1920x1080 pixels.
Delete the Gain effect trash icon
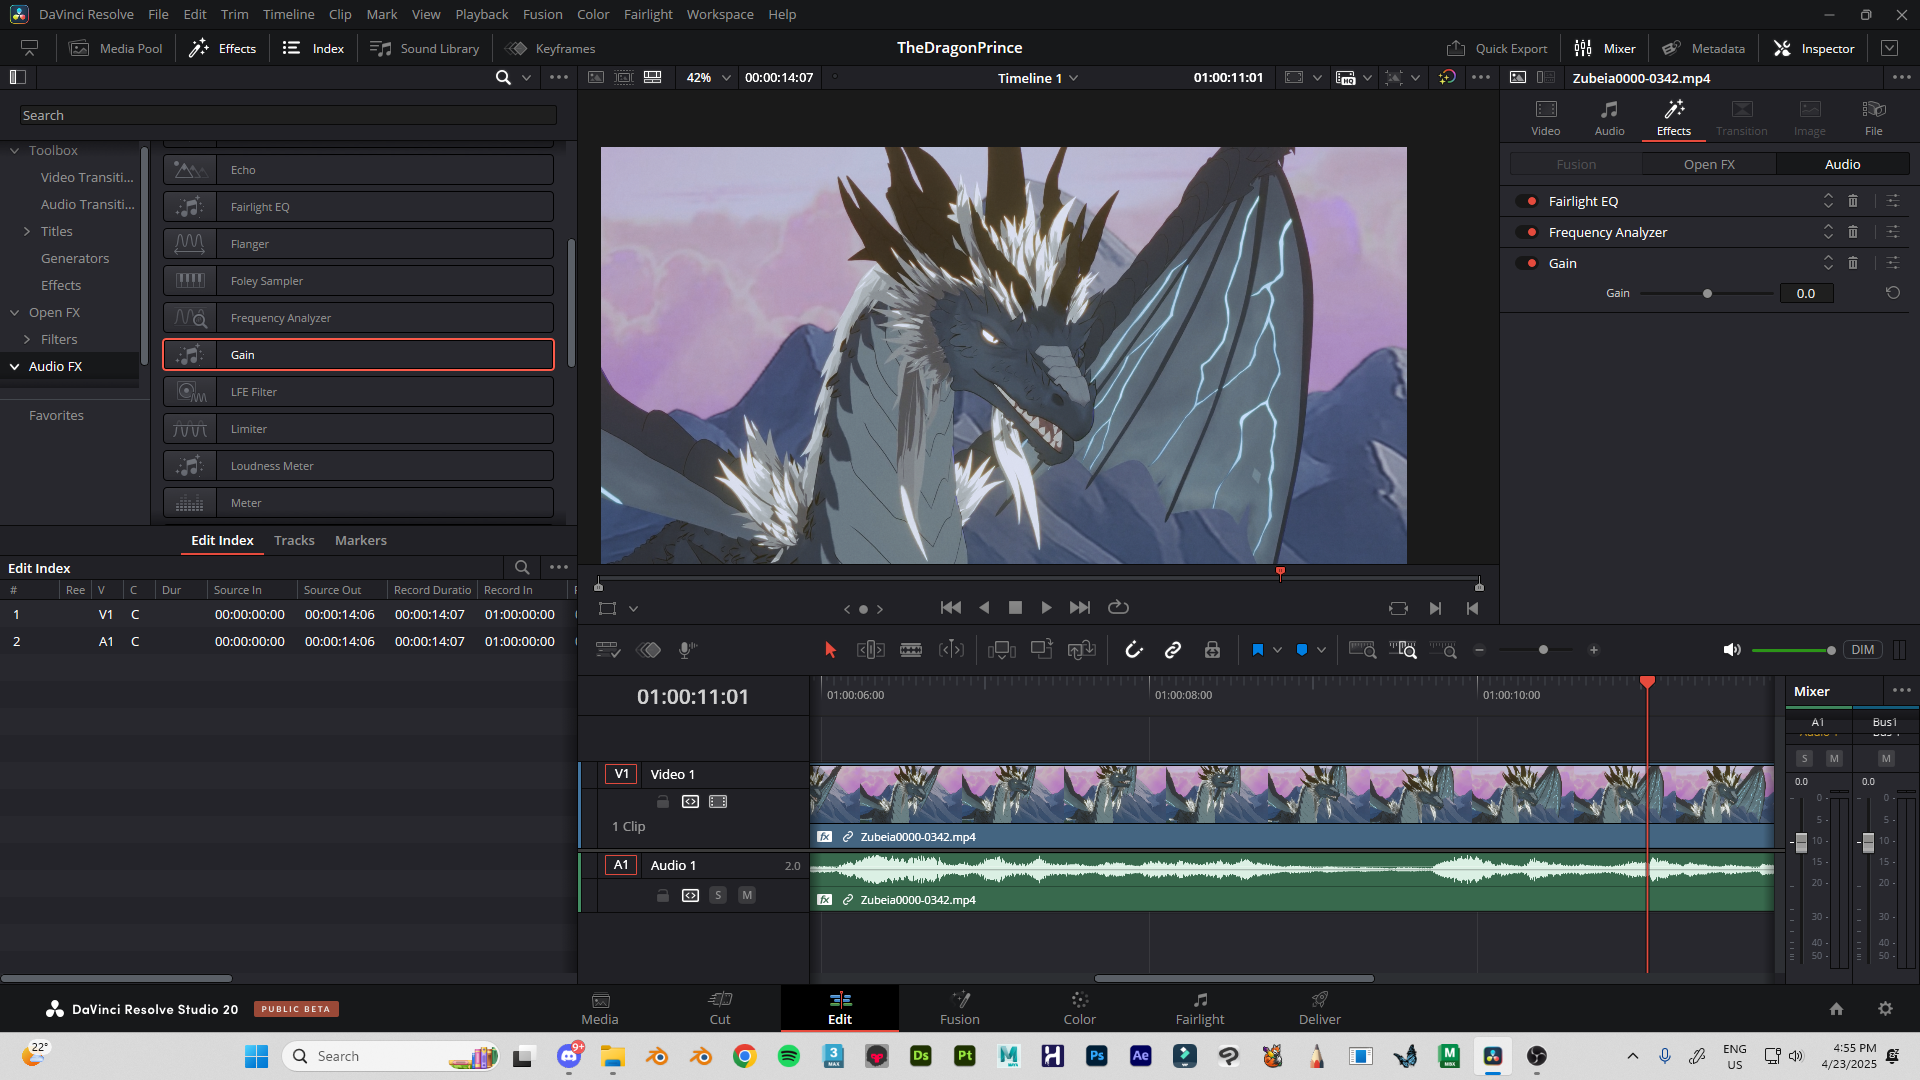(x=1853, y=263)
